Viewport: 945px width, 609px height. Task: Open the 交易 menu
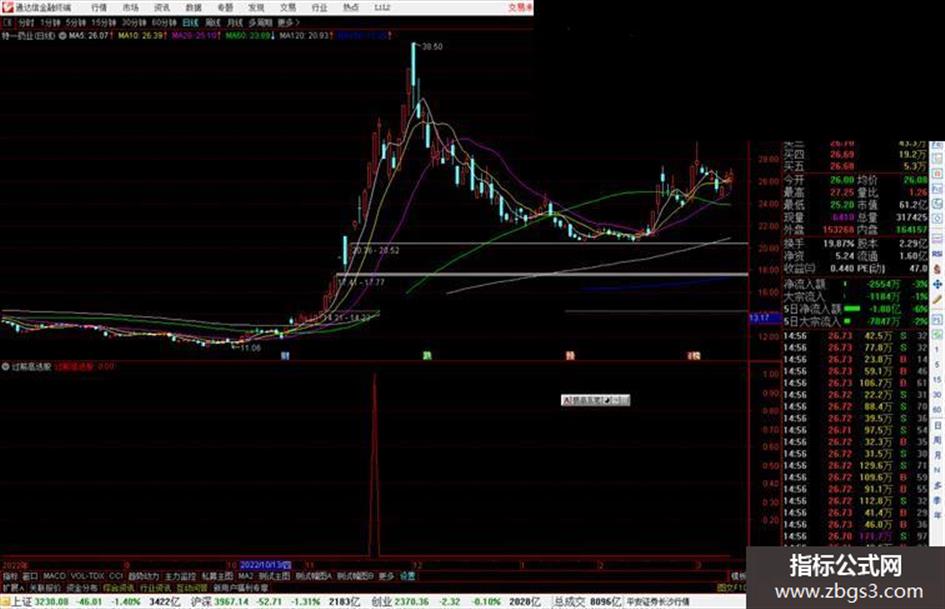pyautogui.click(x=287, y=7)
